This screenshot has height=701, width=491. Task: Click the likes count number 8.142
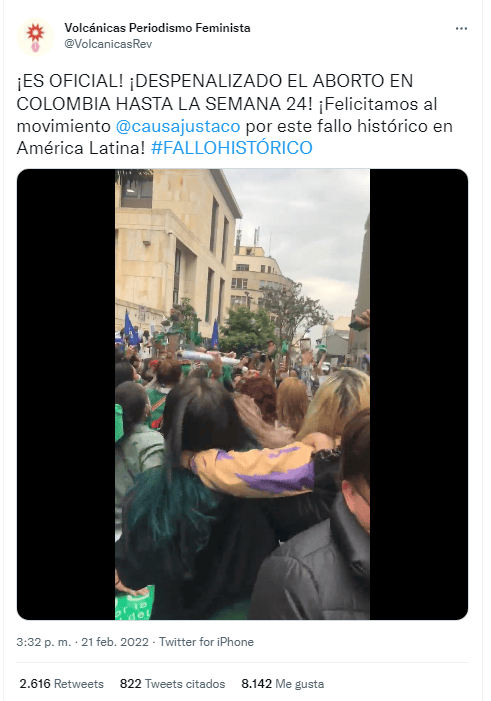tap(257, 684)
